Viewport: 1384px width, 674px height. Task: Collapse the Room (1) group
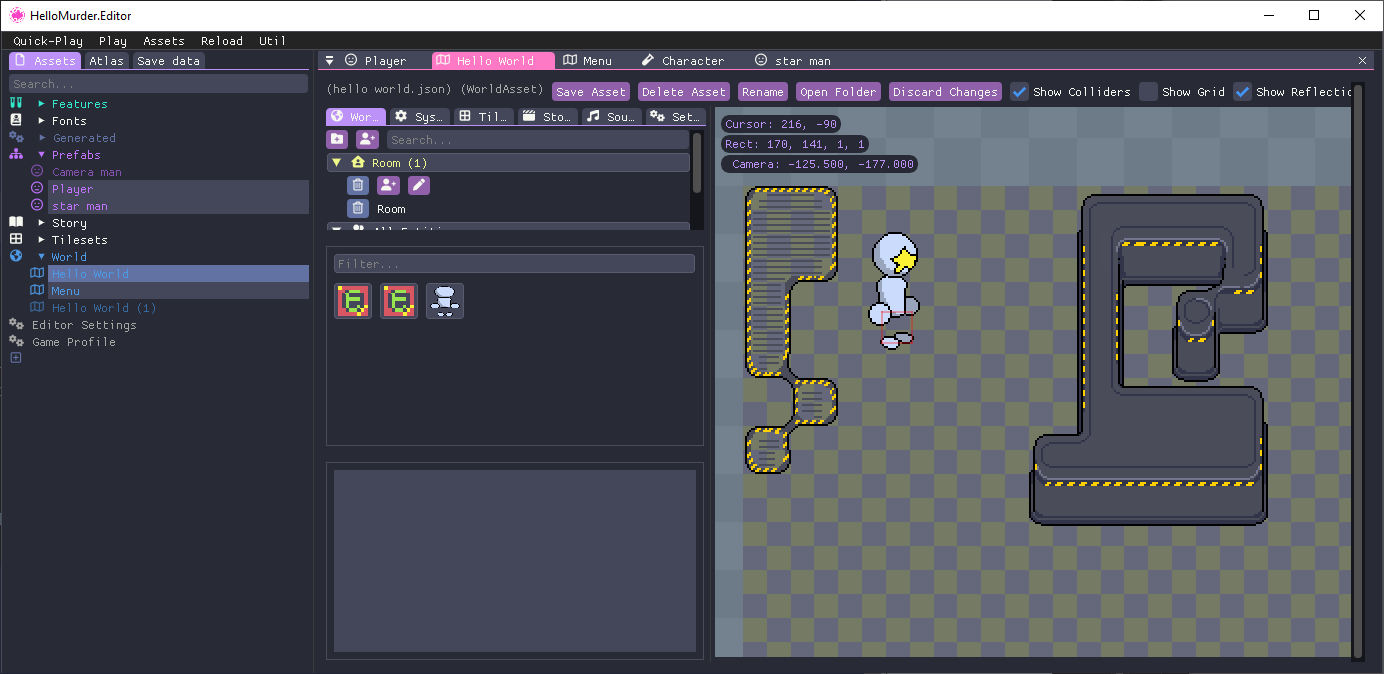[337, 163]
